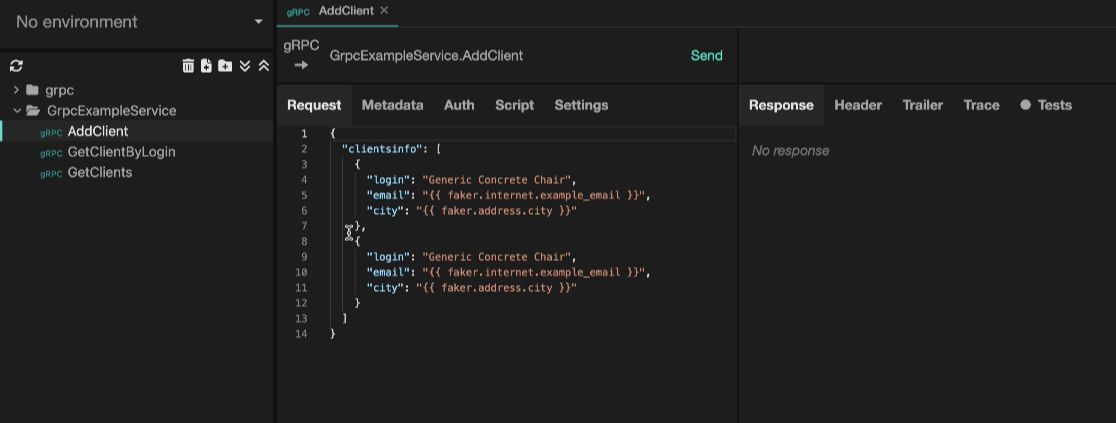Click the GrpcExampleService.AddClient method field

pyautogui.click(x=427, y=56)
